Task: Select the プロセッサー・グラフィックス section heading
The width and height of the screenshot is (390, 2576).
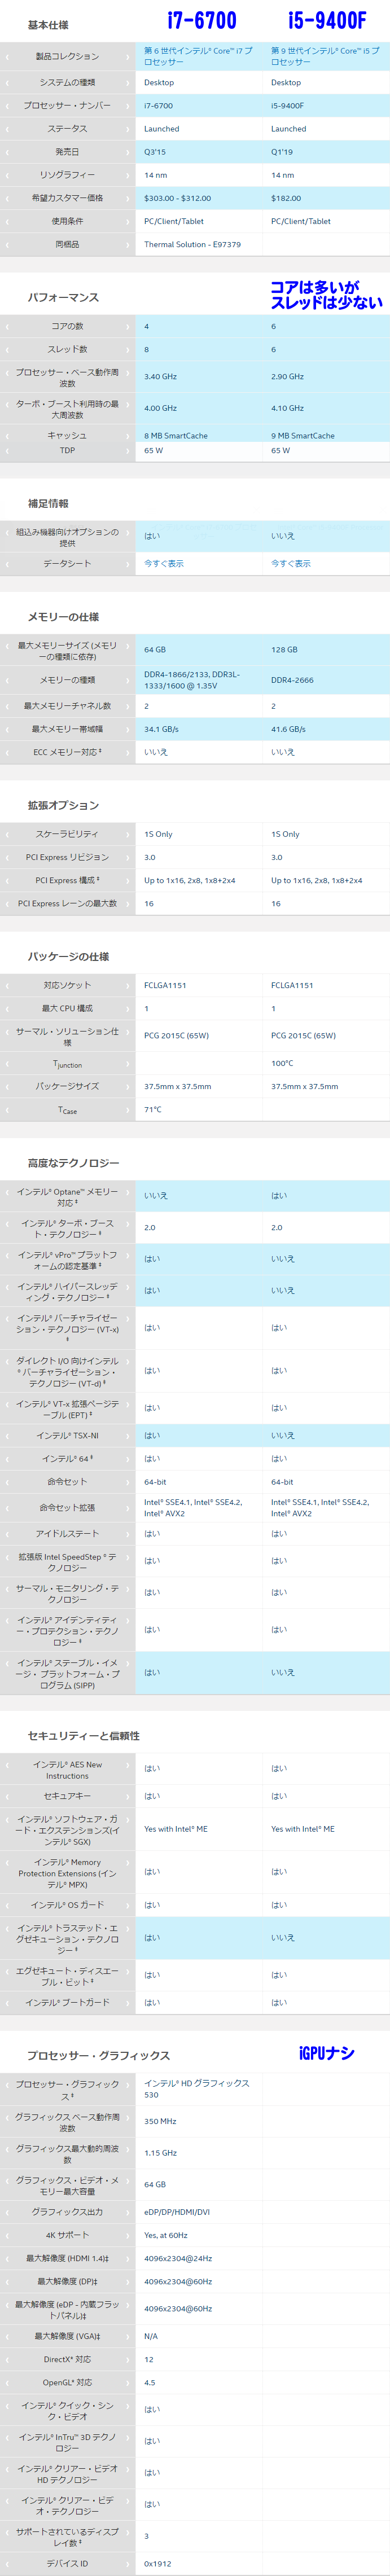Action: (98, 2055)
